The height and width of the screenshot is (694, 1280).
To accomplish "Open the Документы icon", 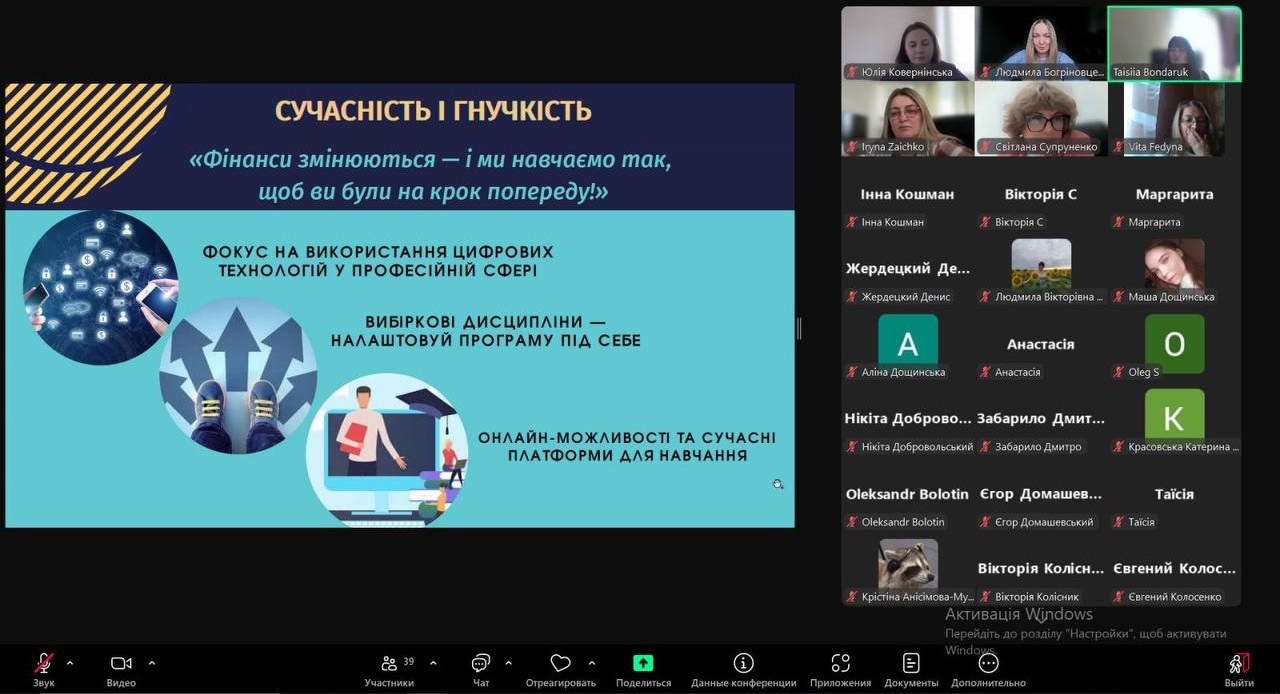I will pyautogui.click(x=911, y=664).
